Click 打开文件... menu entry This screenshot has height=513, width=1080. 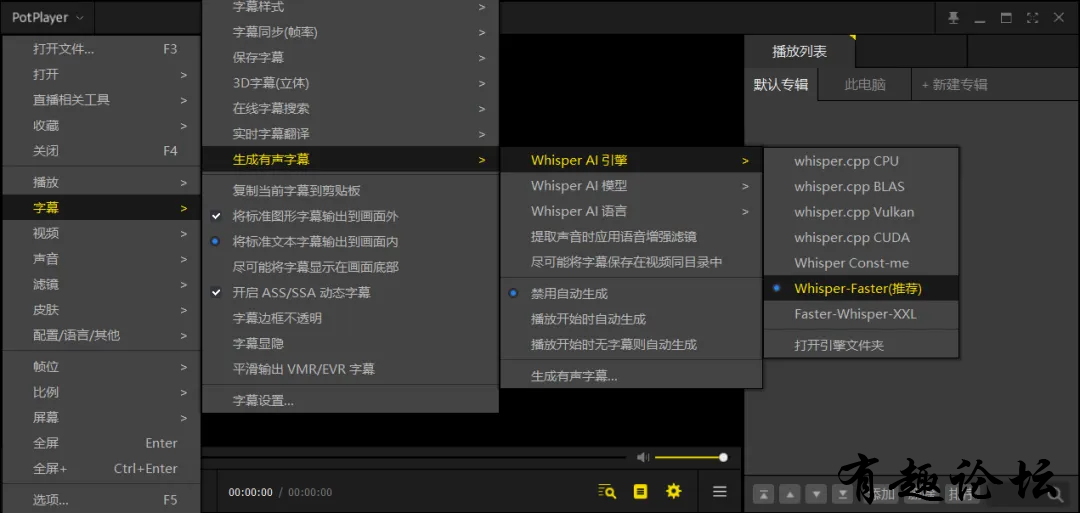[x=102, y=49]
